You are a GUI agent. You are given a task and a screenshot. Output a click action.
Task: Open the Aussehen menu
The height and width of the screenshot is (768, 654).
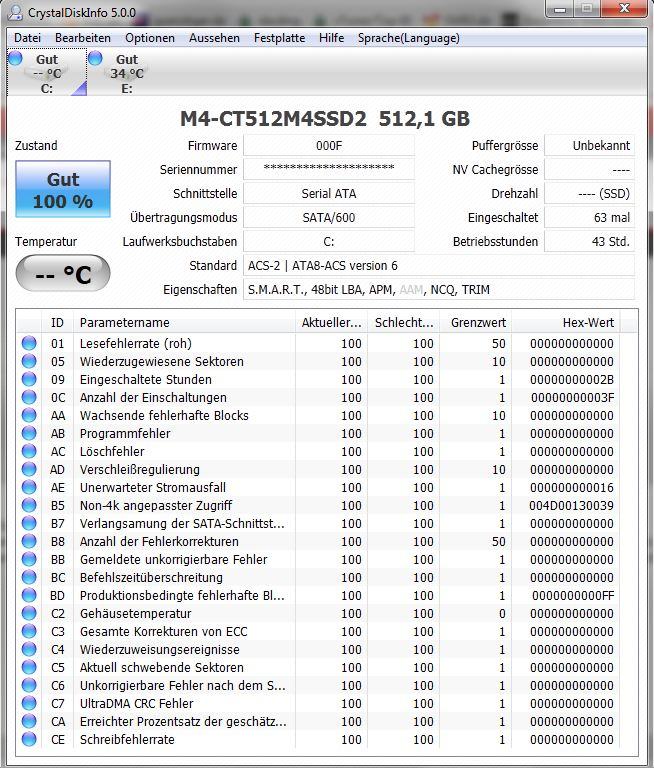point(215,38)
